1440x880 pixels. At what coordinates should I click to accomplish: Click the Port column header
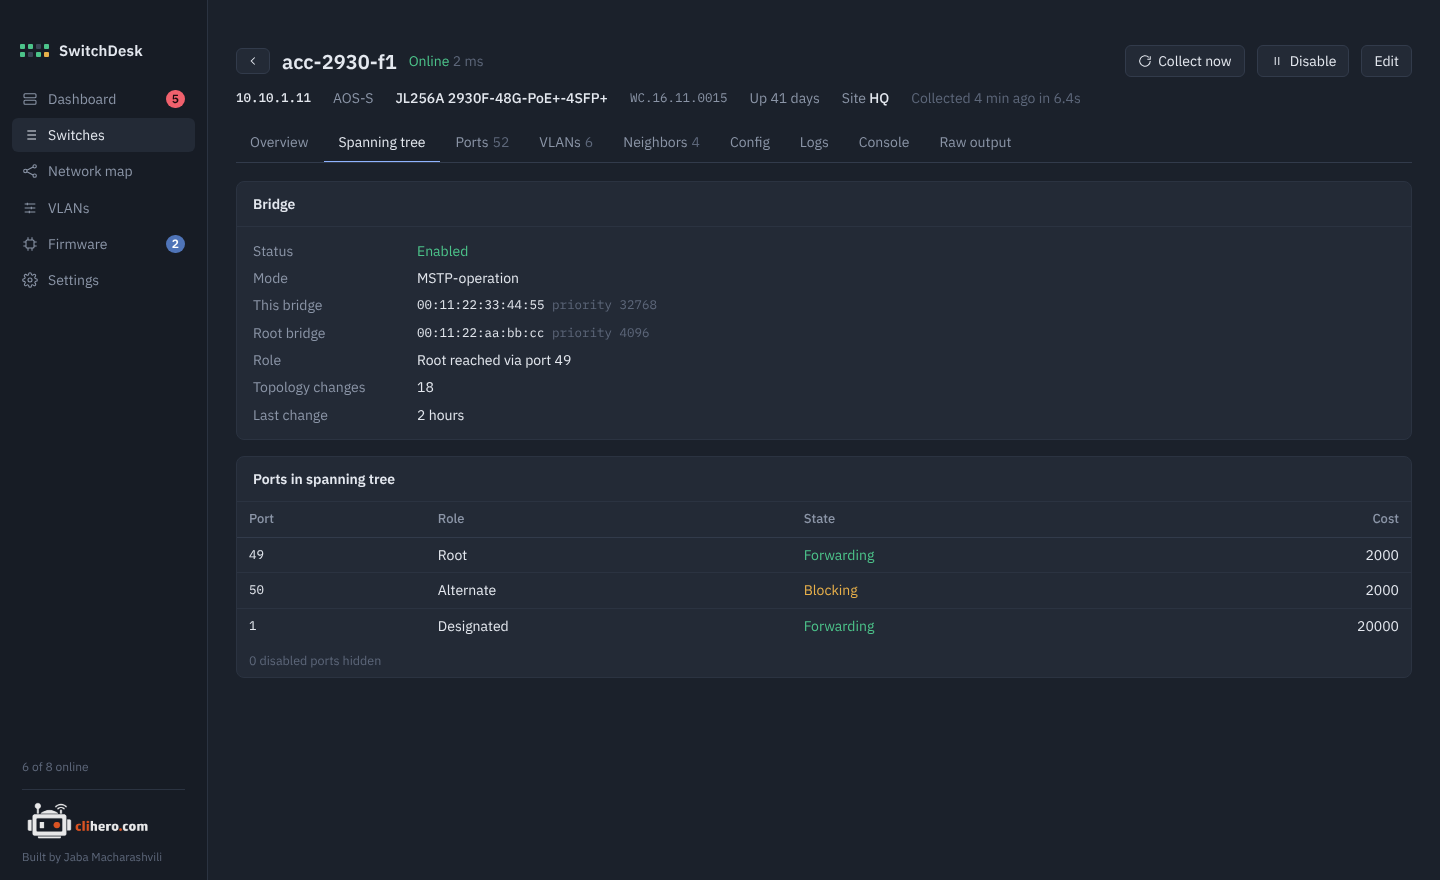coord(261,519)
